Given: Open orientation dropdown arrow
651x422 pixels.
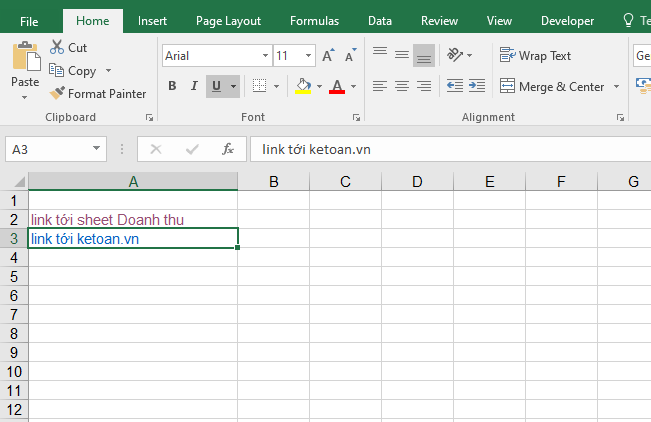Looking at the screenshot, I should [x=470, y=55].
